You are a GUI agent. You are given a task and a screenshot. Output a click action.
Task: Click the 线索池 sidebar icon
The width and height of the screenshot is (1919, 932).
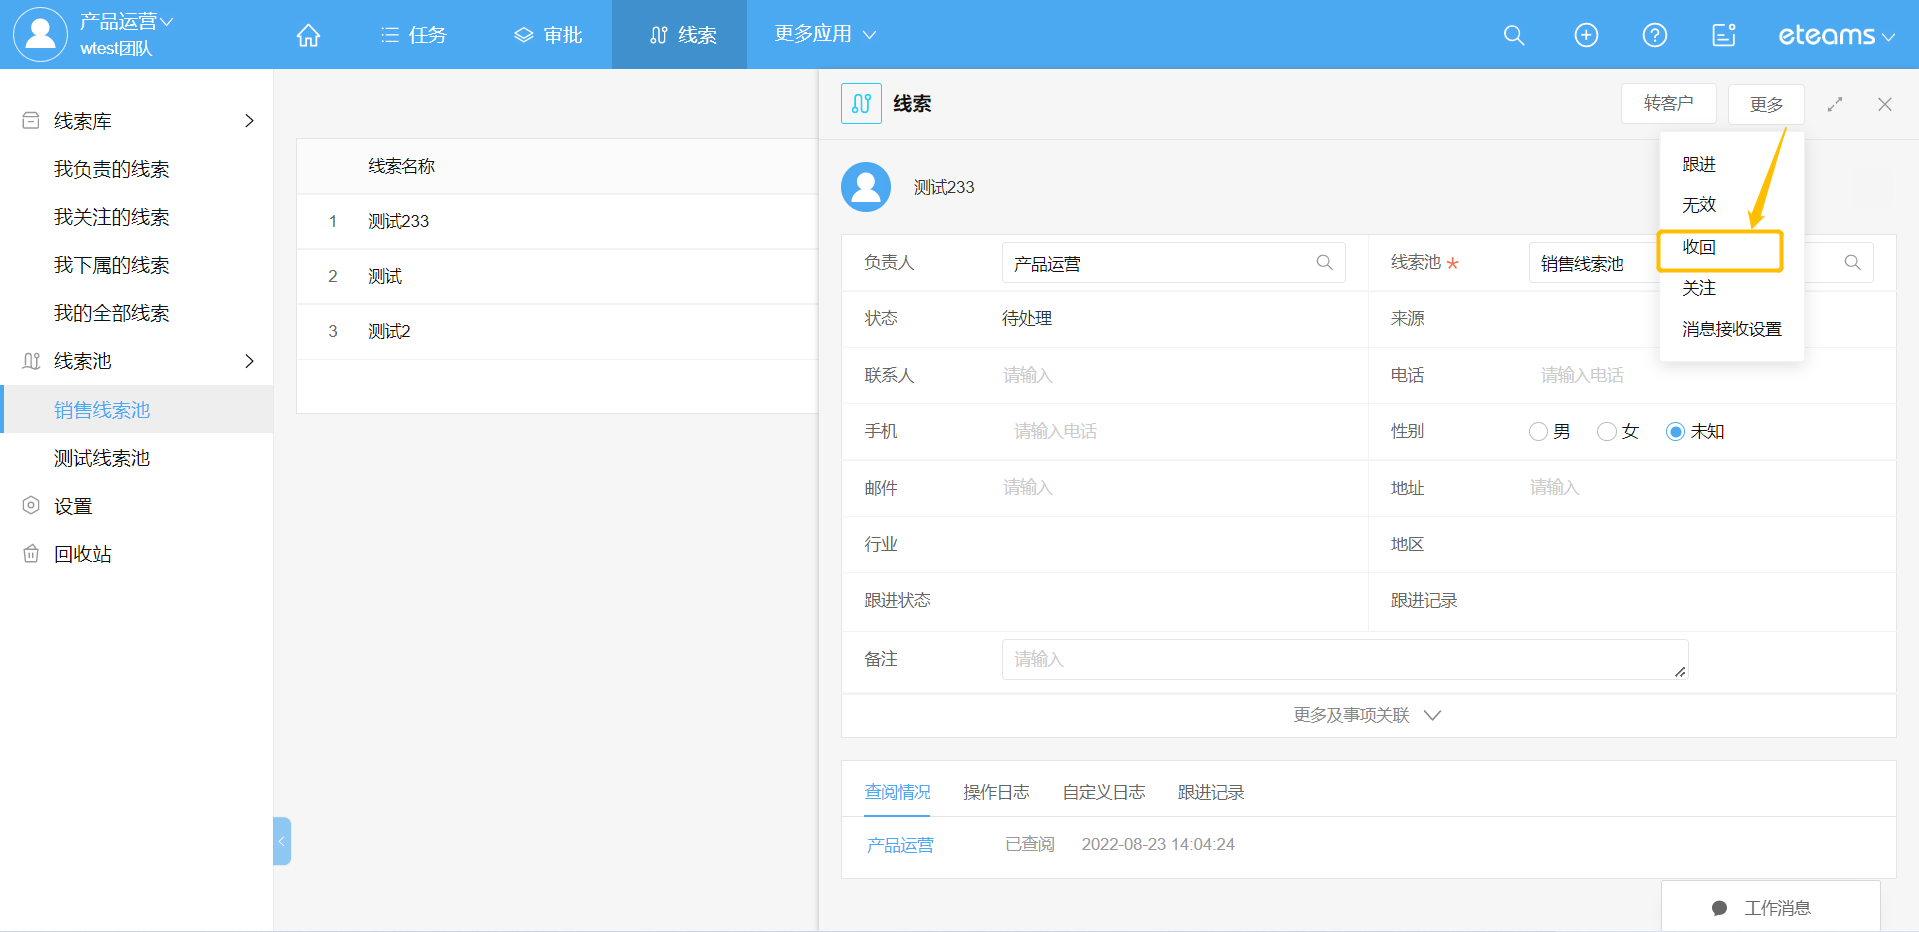(x=31, y=361)
